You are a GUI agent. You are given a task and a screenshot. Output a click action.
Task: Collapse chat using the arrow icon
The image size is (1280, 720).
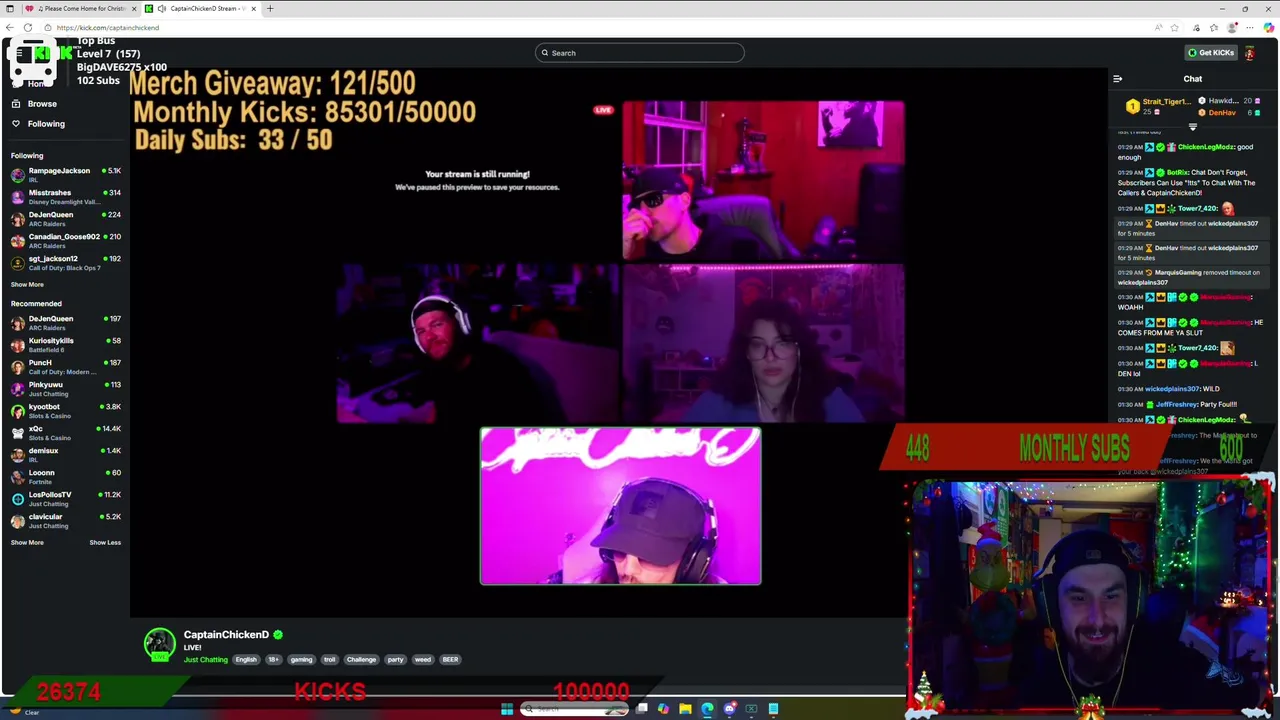(x=1118, y=79)
